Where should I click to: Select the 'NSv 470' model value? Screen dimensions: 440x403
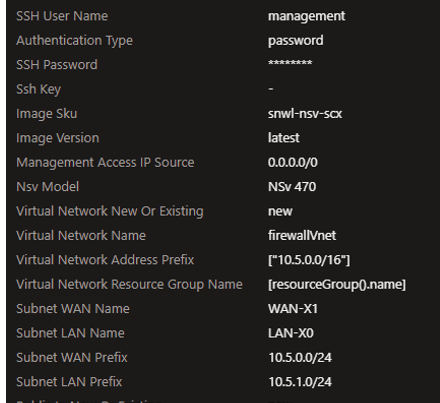(292, 187)
